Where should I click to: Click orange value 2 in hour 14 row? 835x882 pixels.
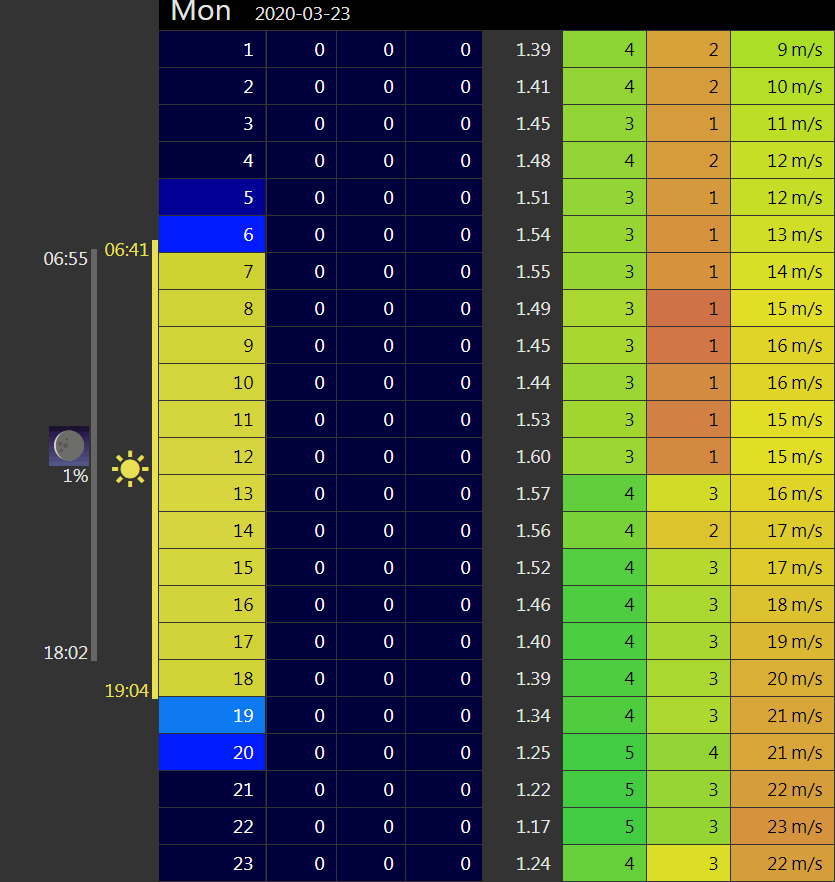click(689, 531)
